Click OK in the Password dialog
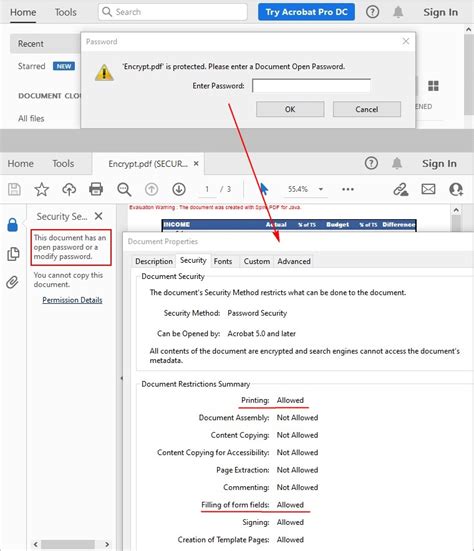The width and height of the screenshot is (474, 551). pyautogui.click(x=290, y=109)
